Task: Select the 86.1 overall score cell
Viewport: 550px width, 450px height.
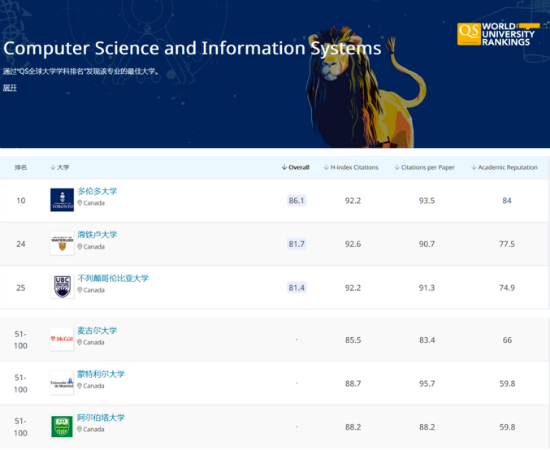Action: 296,200
